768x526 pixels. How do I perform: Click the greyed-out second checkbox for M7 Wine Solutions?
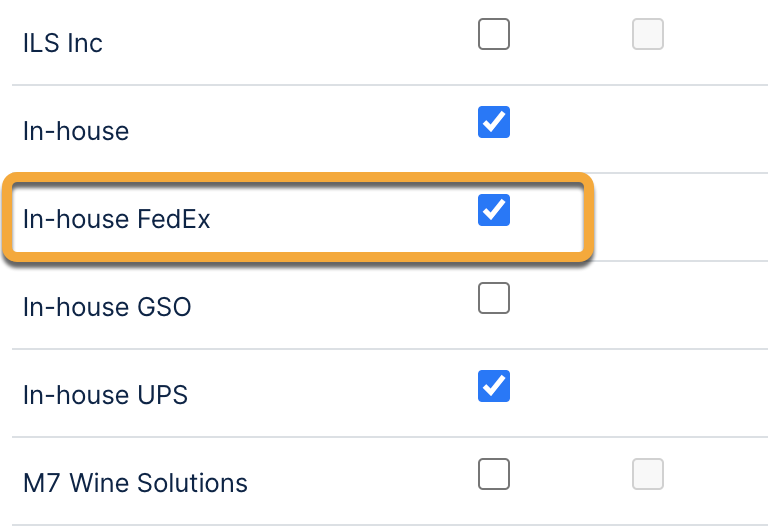click(x=648, y=473)
